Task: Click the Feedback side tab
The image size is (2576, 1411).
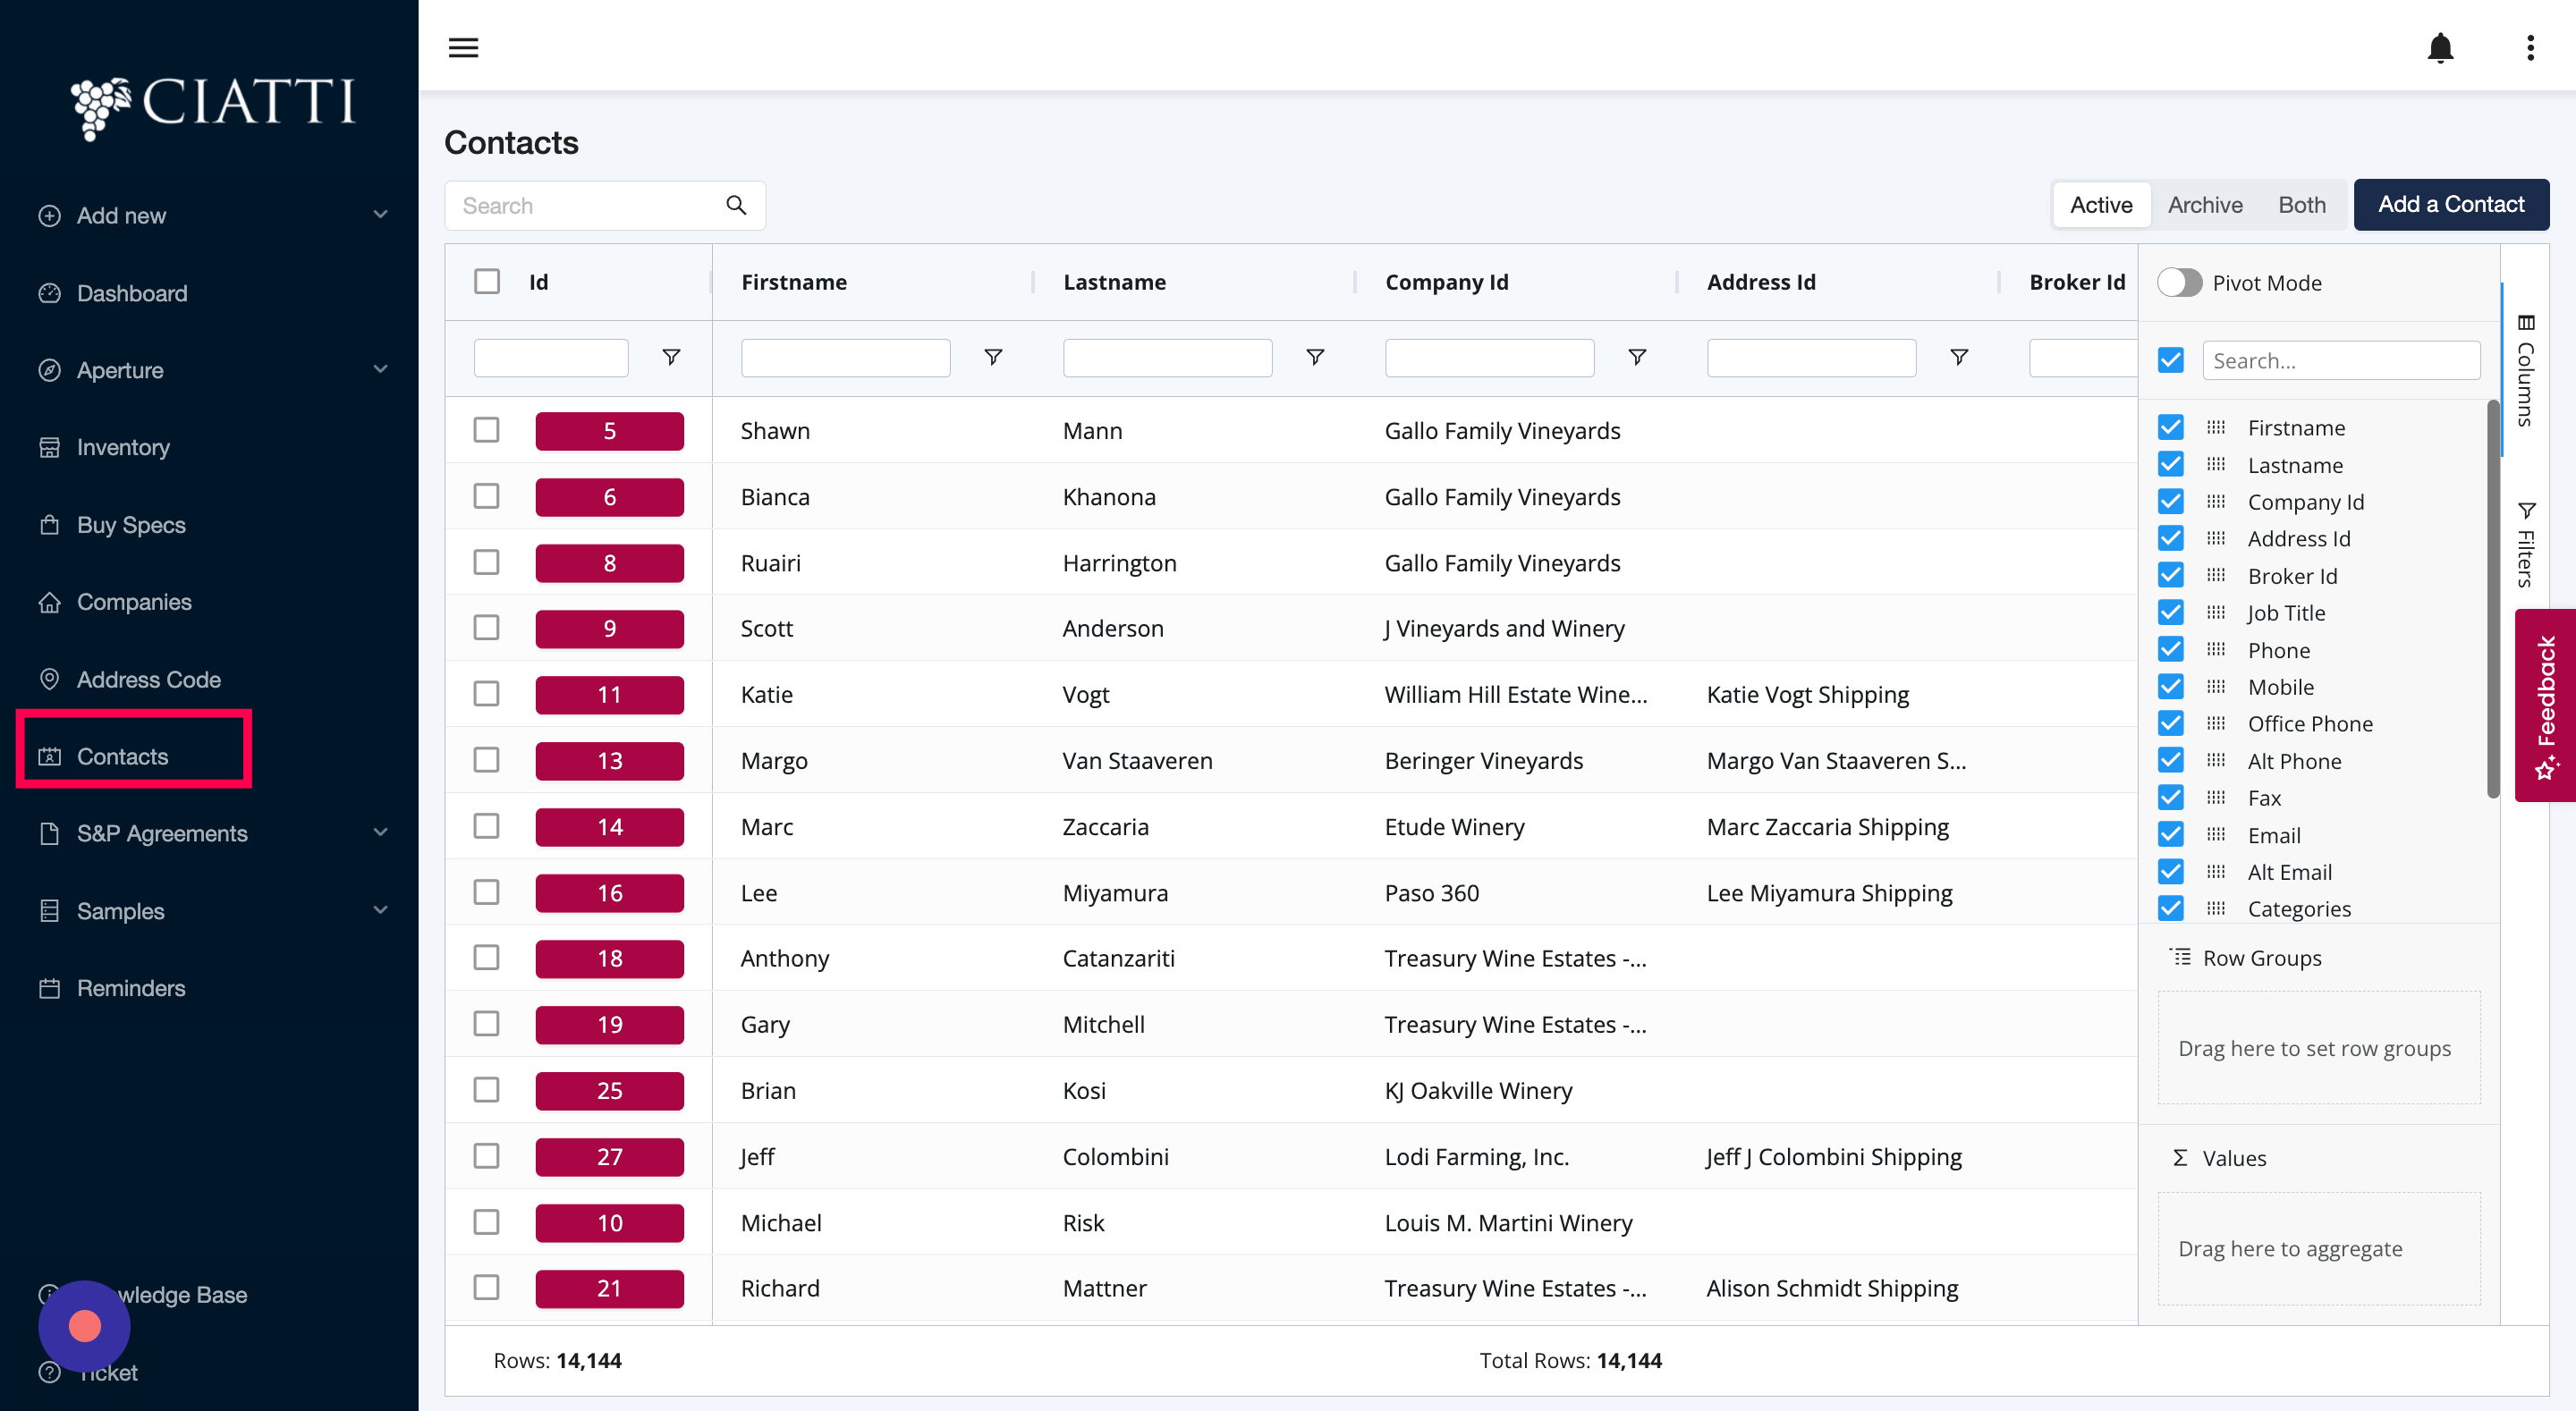Action: (2546, 705)
